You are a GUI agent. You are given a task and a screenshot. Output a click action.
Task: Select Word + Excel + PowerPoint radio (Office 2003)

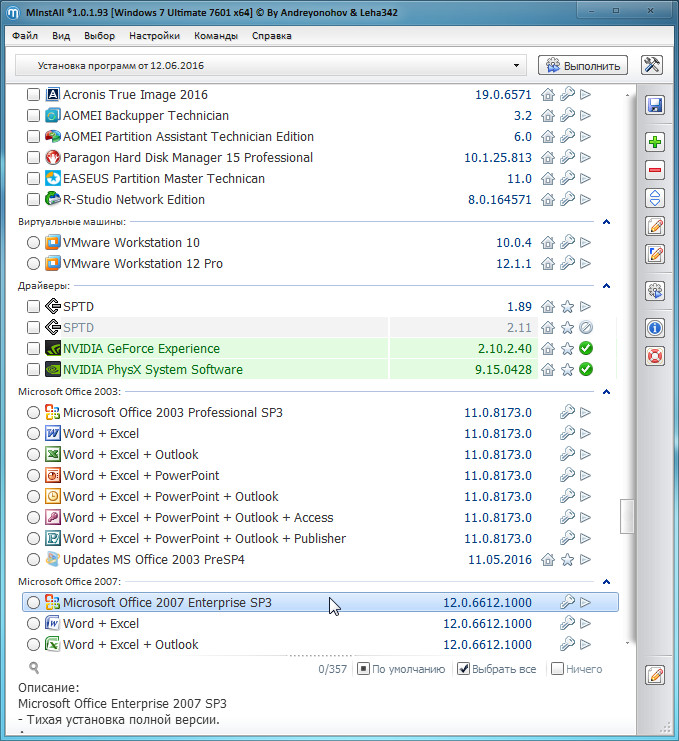33,475
